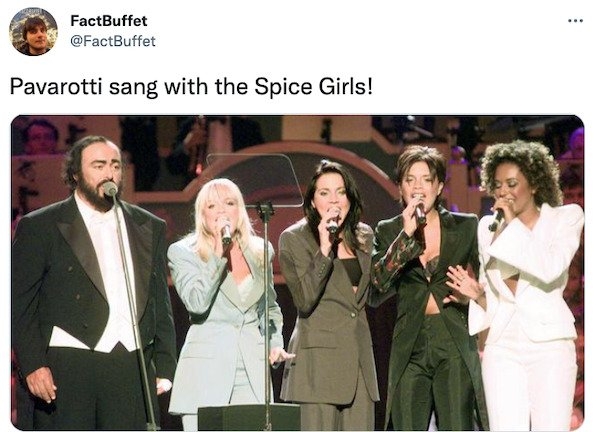This screenshot has height=432, width=600.
Task: Click the FactBuffet profile avatar
Action: [x=33, y=31]
